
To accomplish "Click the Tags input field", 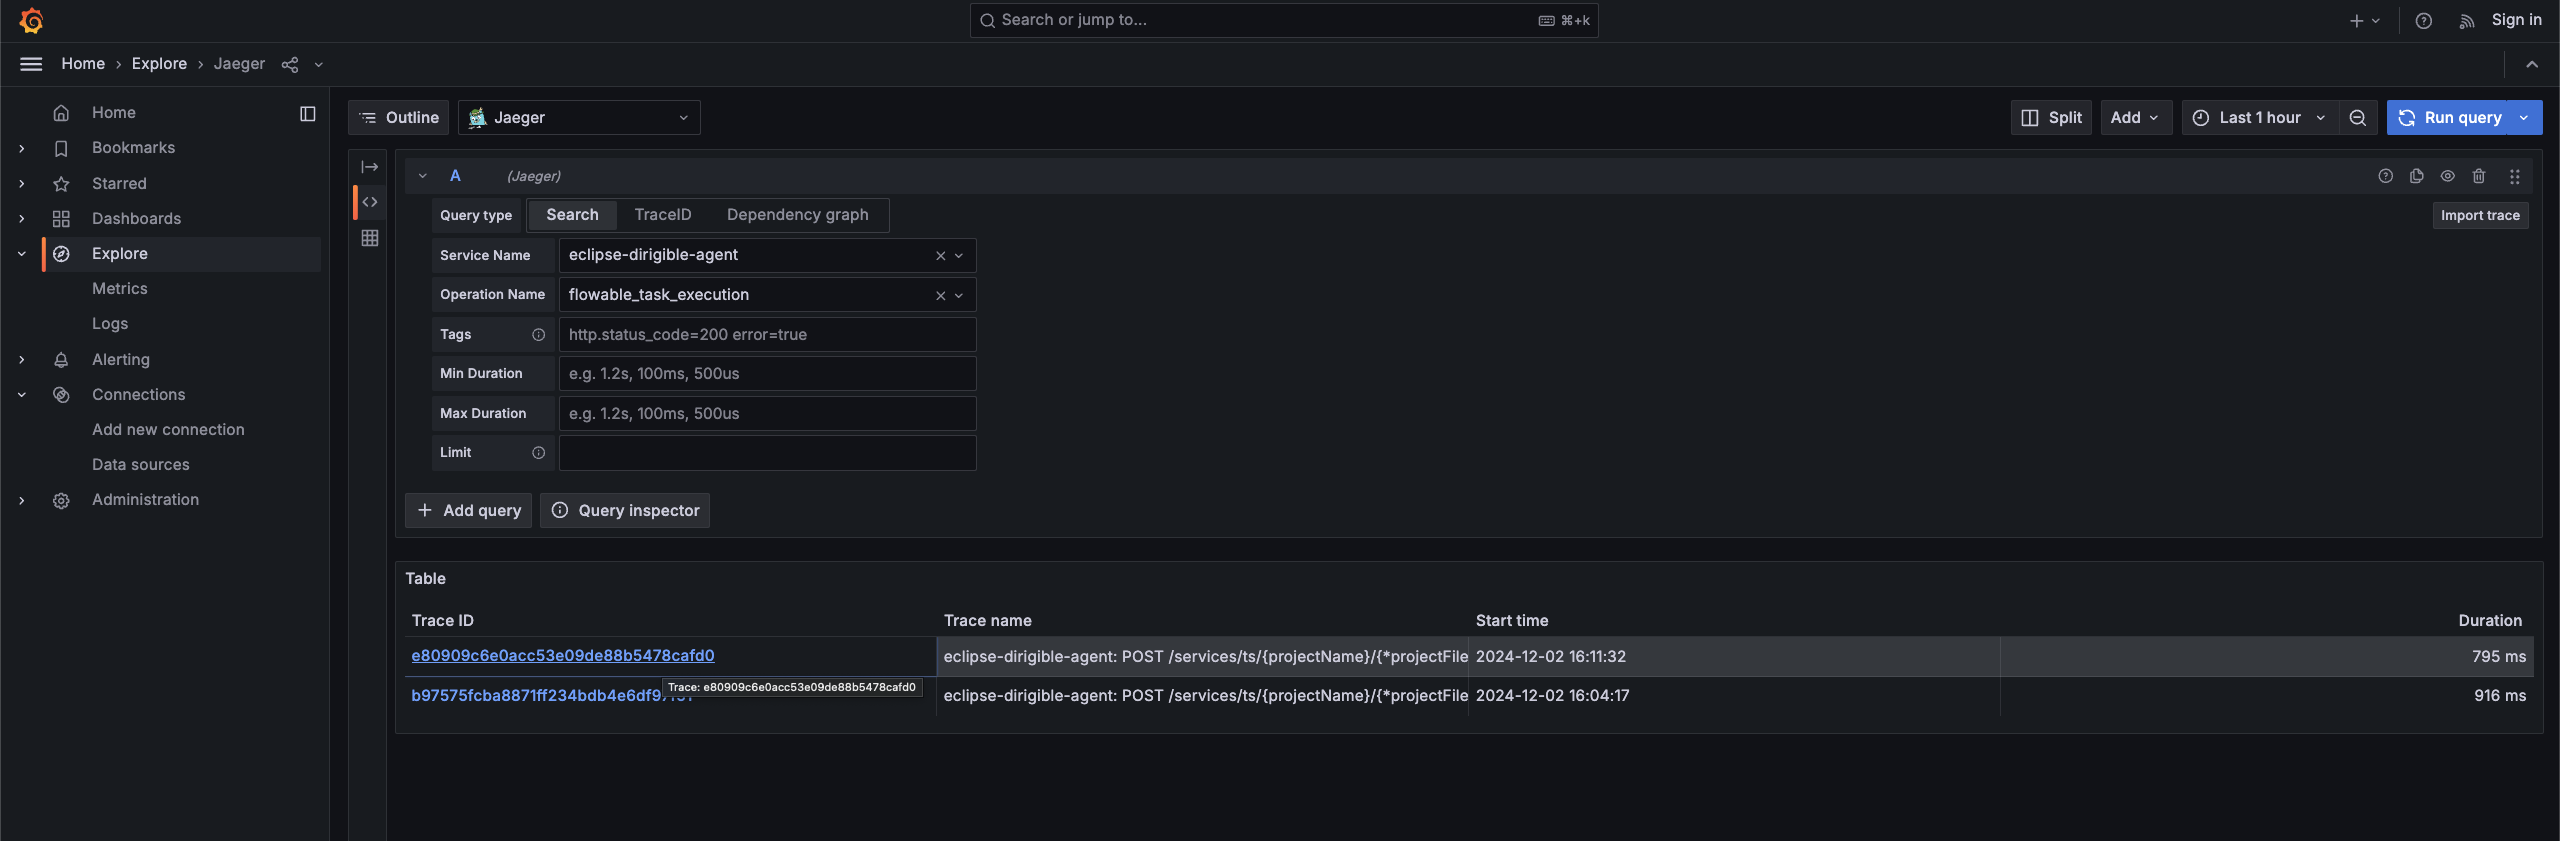I will coord(768,335).
